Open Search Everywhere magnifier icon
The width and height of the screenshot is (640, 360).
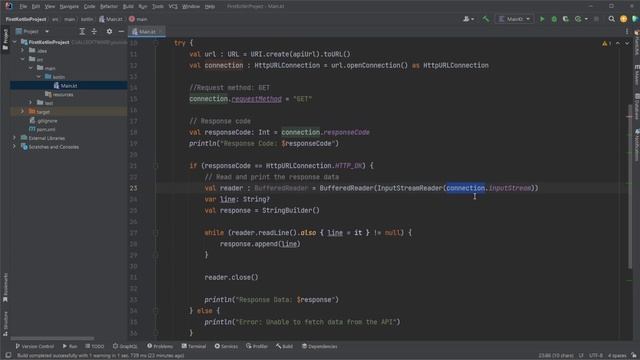tap(611, 19)
